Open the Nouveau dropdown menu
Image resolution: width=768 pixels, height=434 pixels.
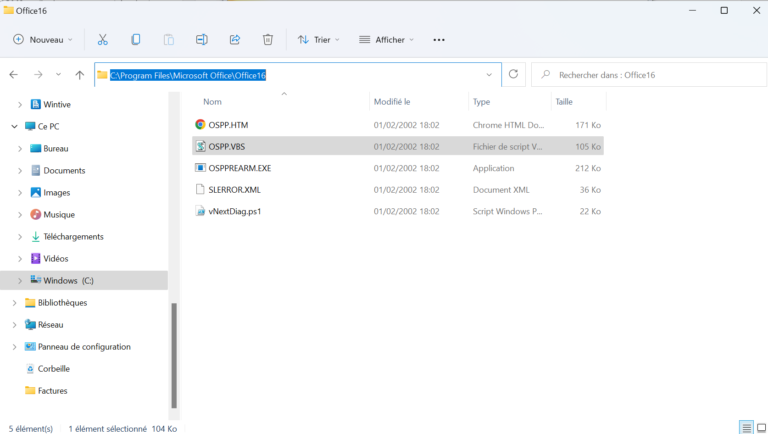tap(43, 40)
